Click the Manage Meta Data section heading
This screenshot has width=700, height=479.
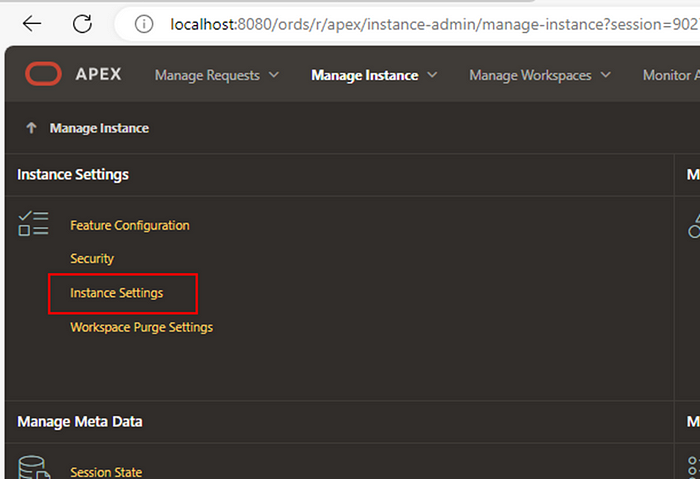[x=79, y=421]
